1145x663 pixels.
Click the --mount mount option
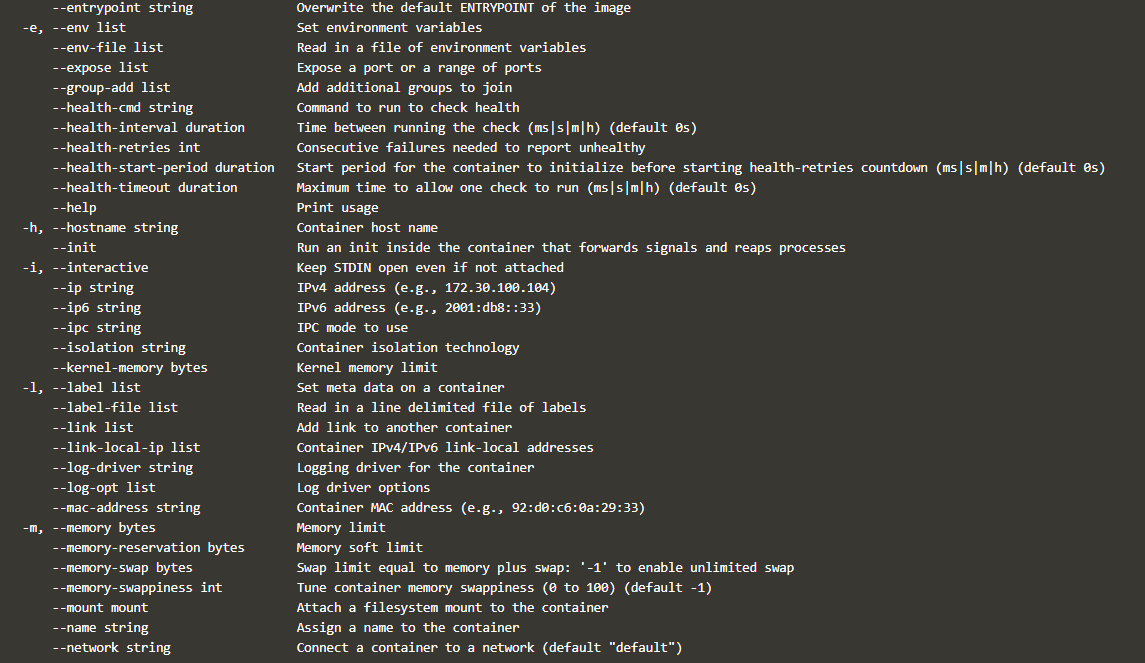(x=100, y=608)
